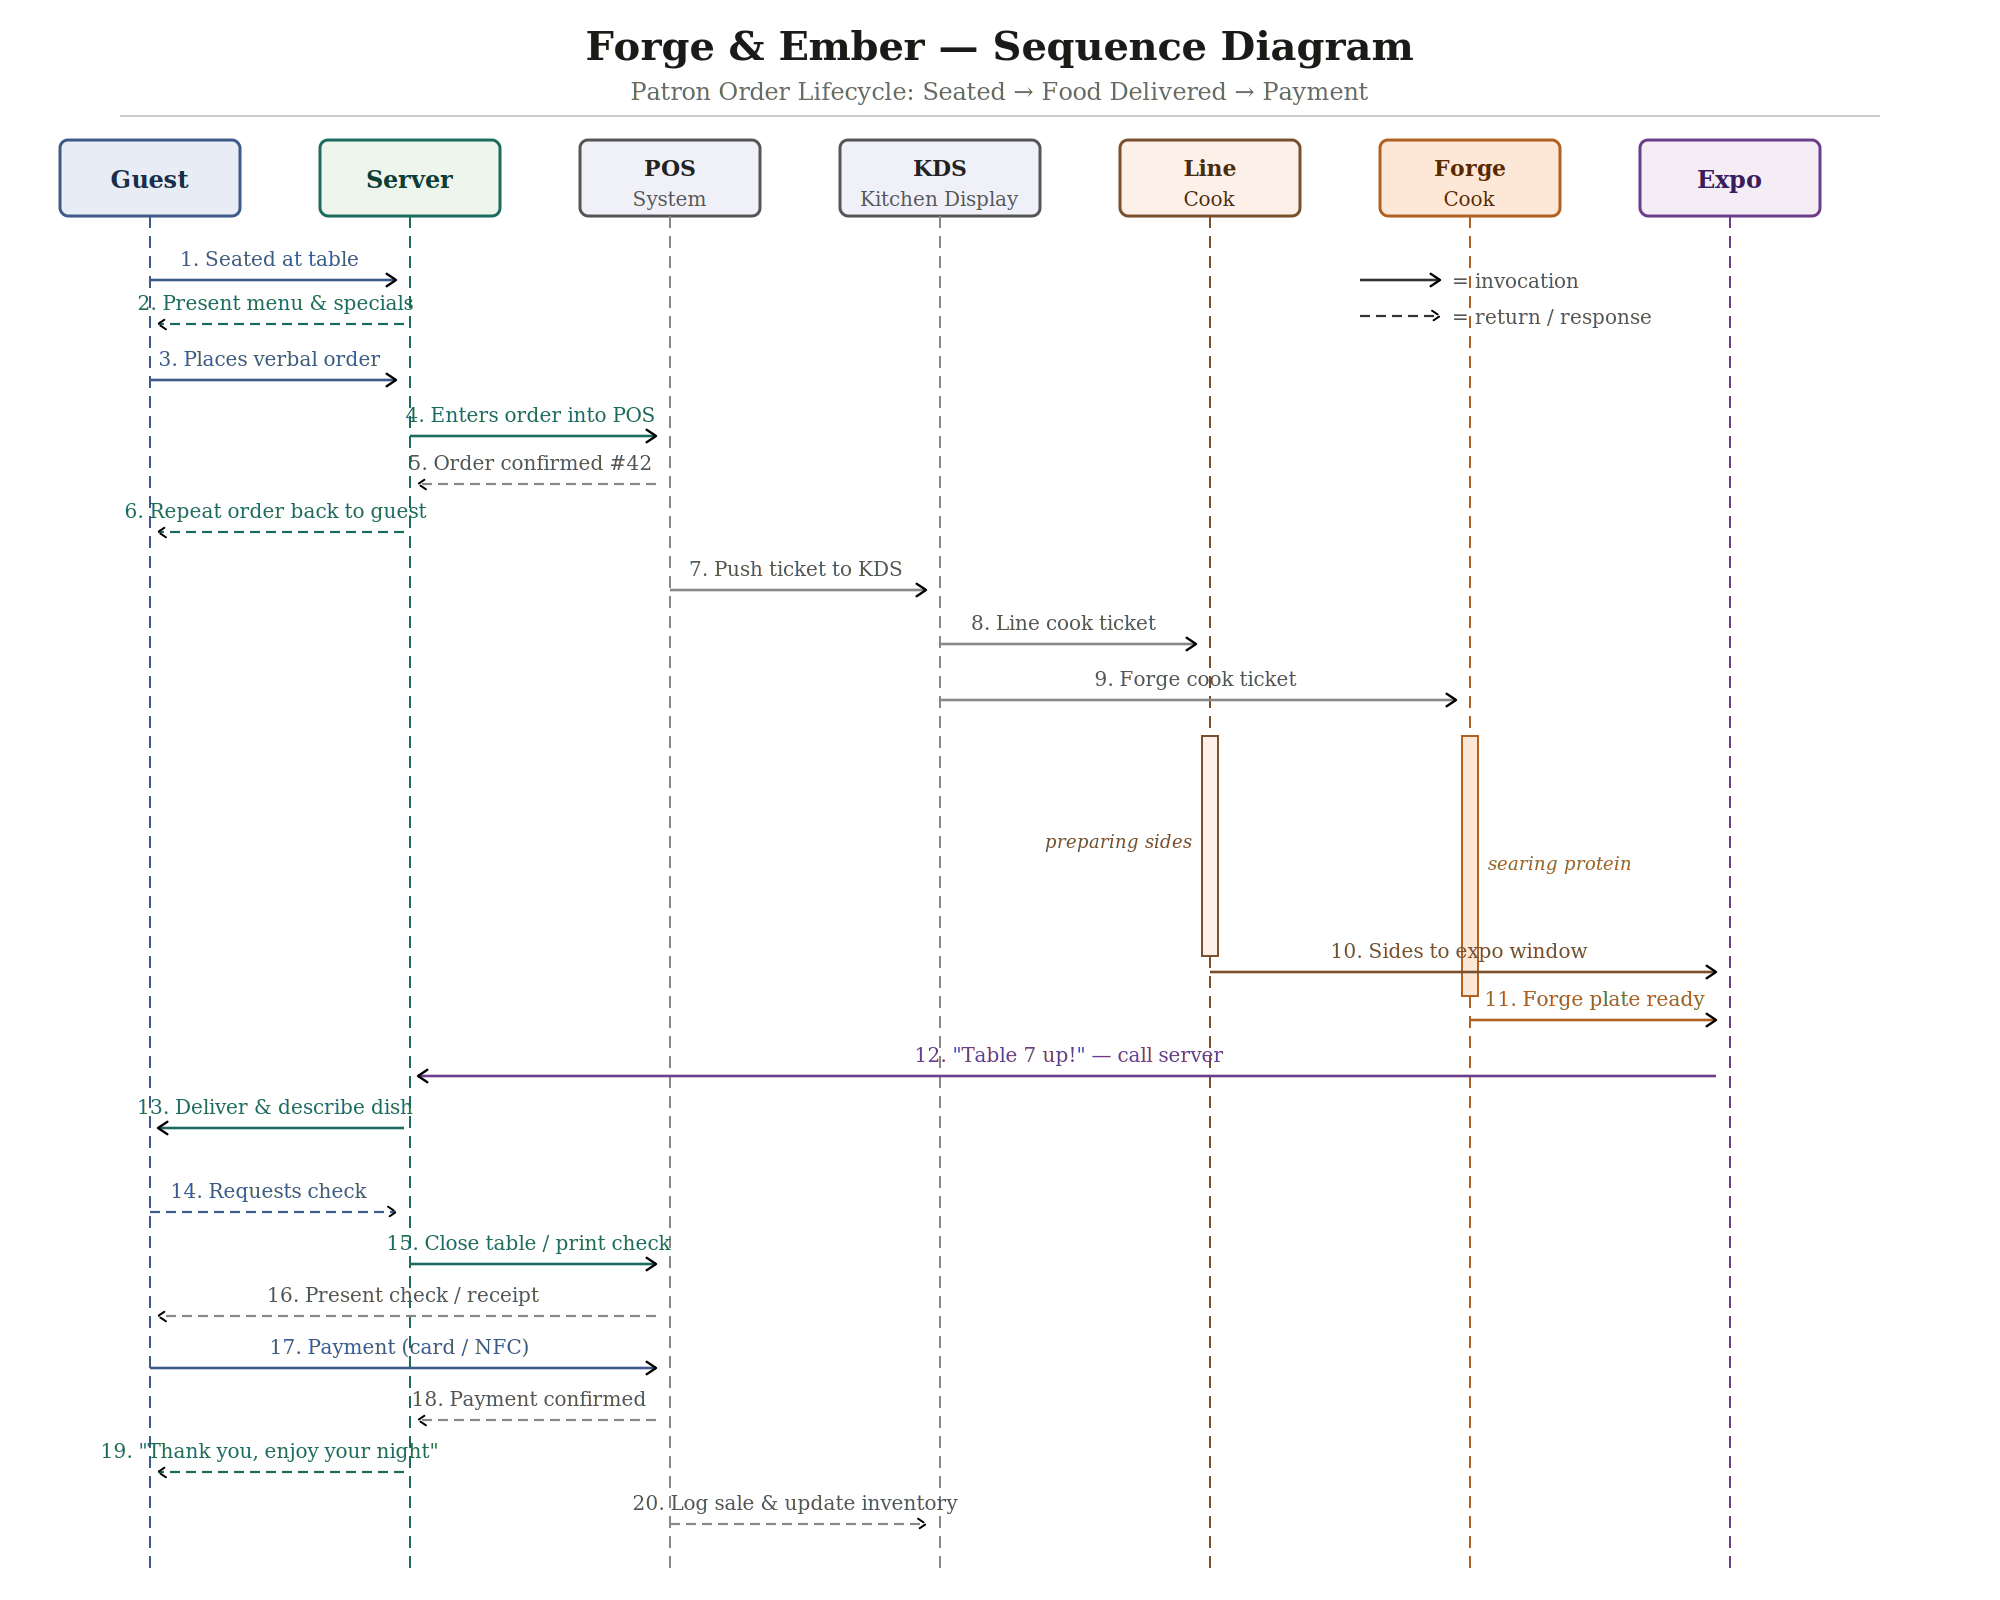Click message '18. Payment confirmed'
This screenshot has height=1600, width=2000.
point(529,1400)
